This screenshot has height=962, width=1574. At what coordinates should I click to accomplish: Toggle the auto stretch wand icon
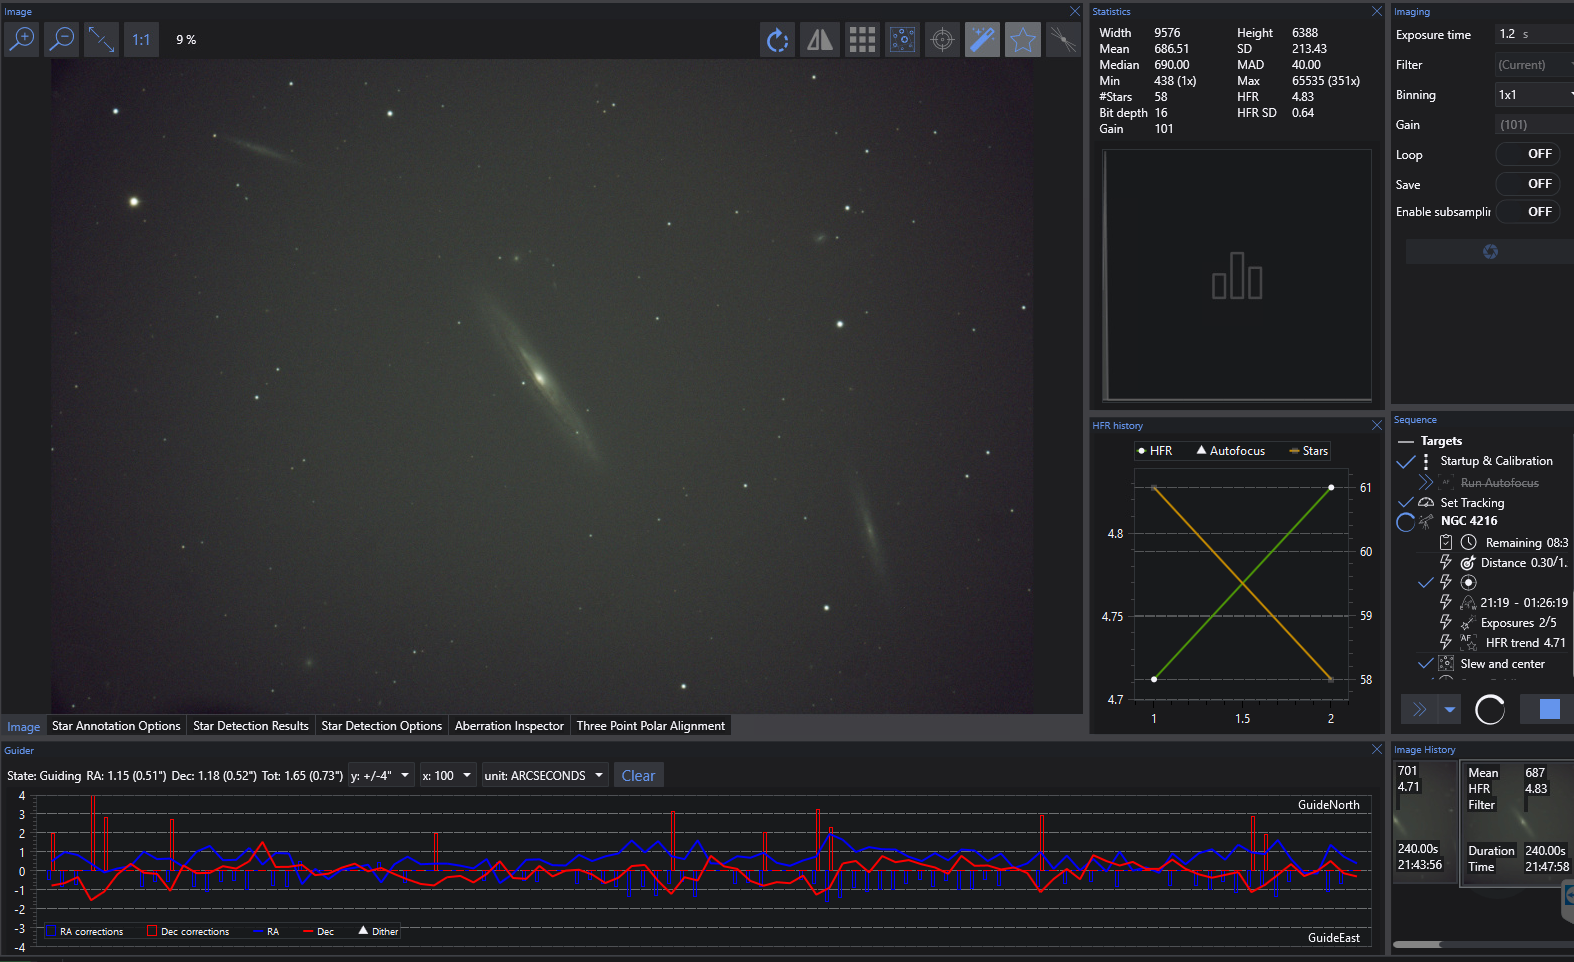click(x=982, y=39)
